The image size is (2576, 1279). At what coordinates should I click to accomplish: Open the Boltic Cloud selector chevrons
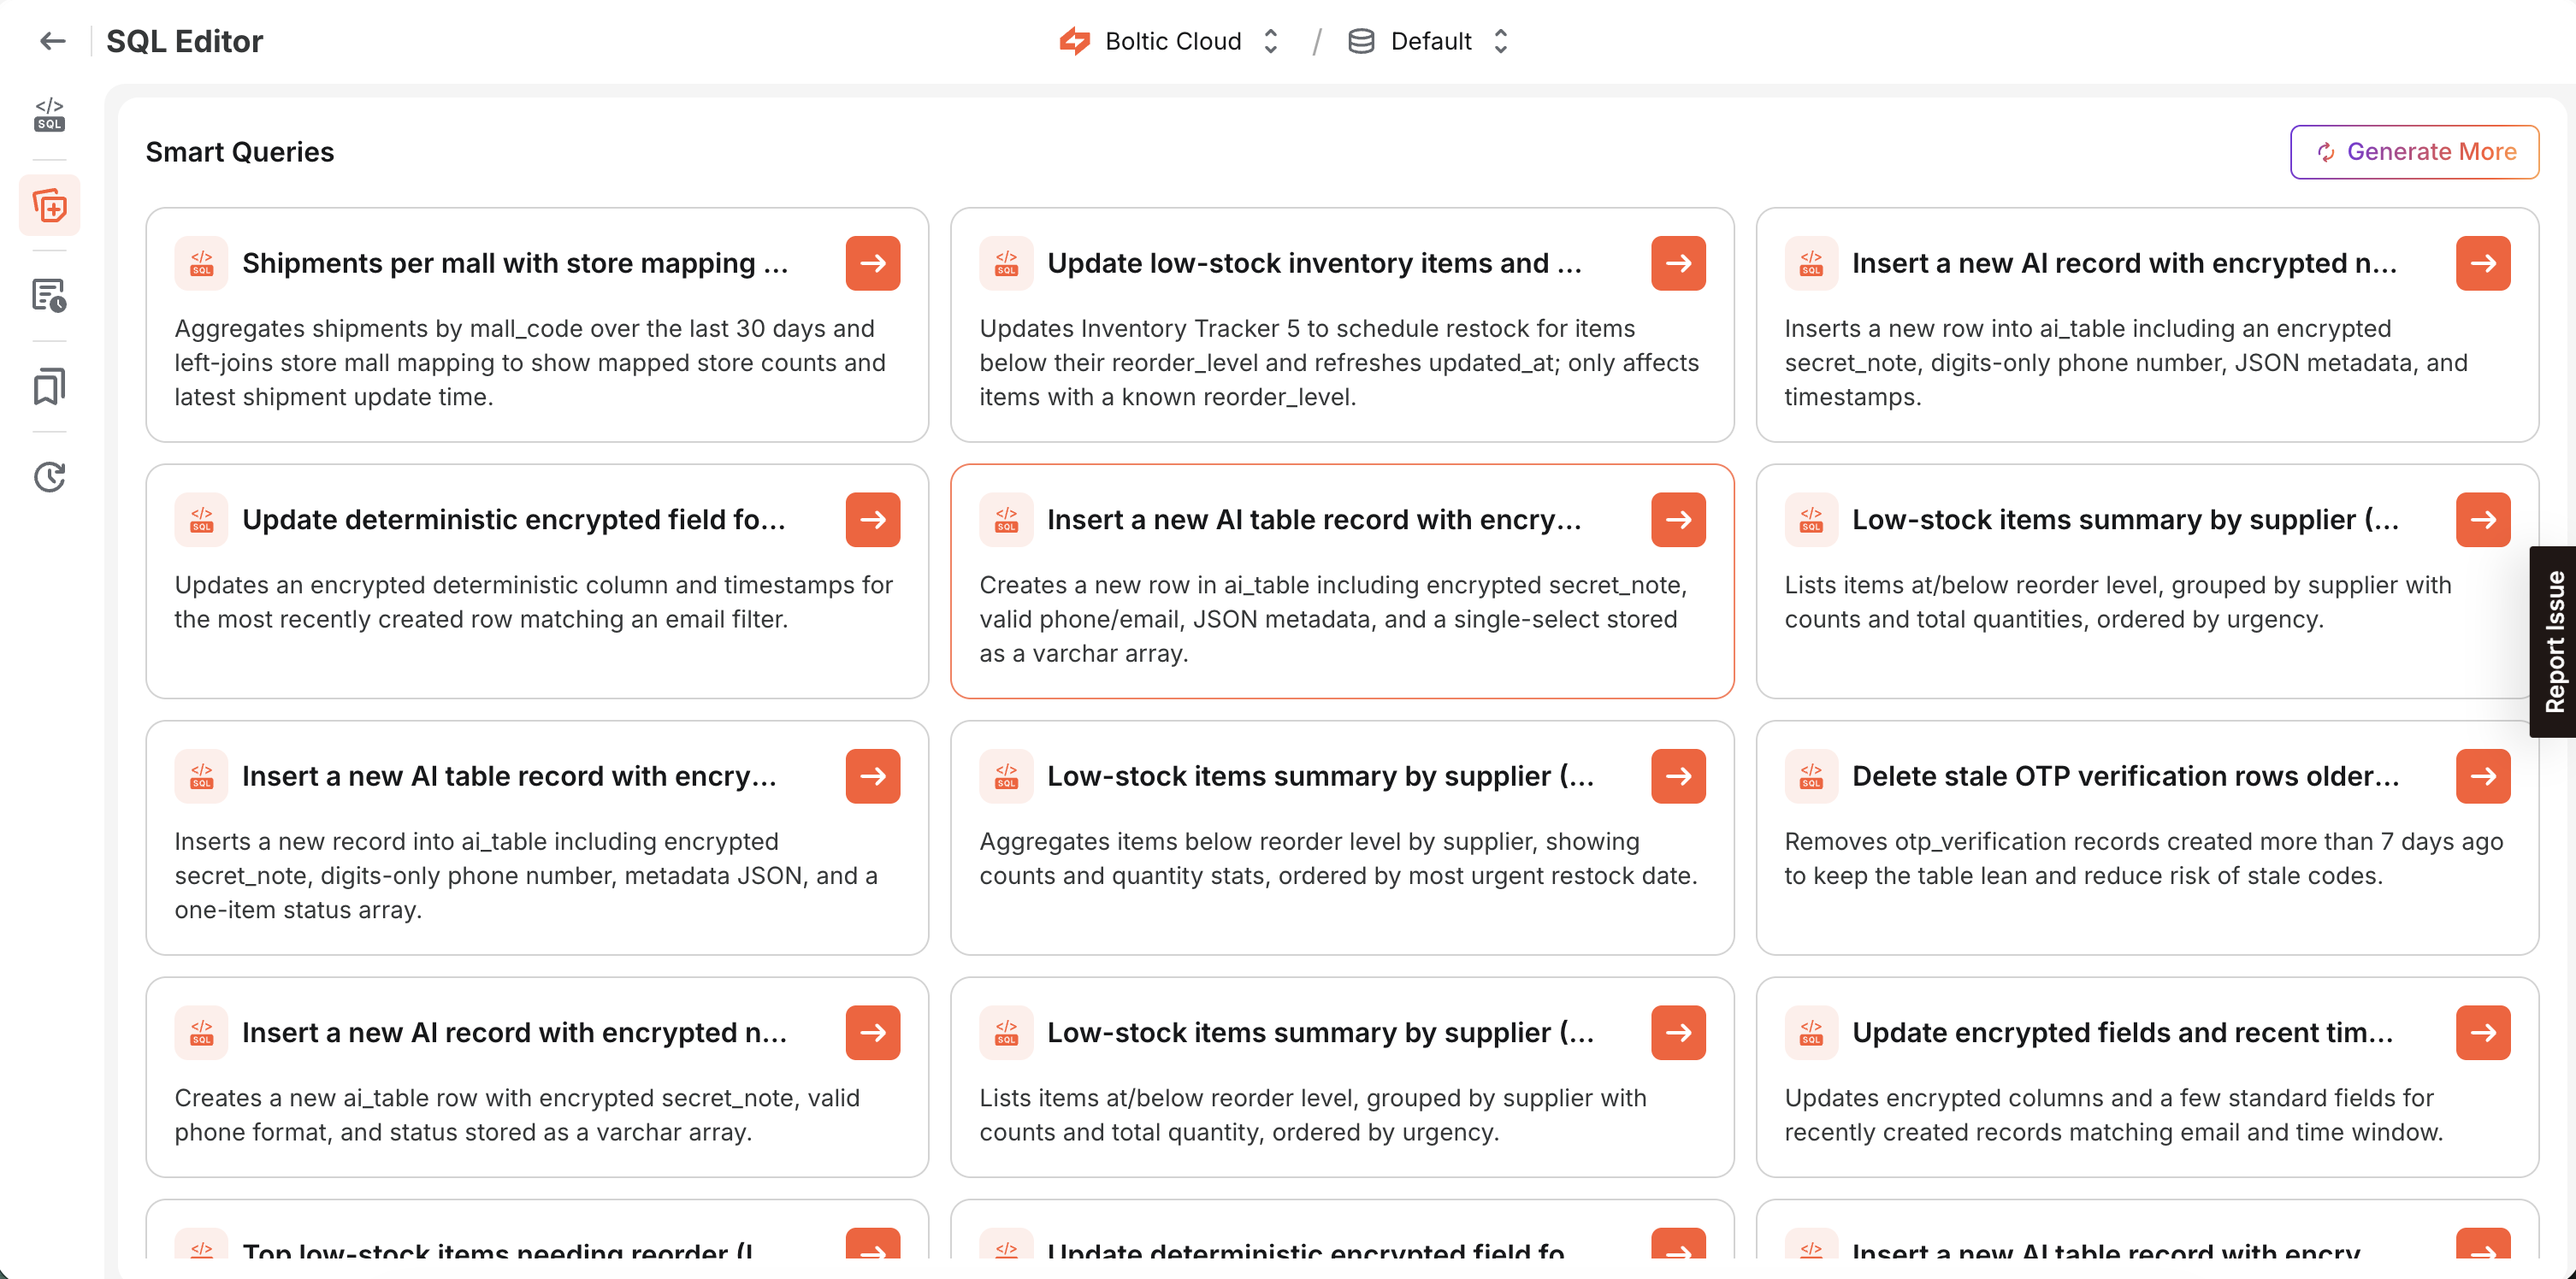[x=1270, y=41]
